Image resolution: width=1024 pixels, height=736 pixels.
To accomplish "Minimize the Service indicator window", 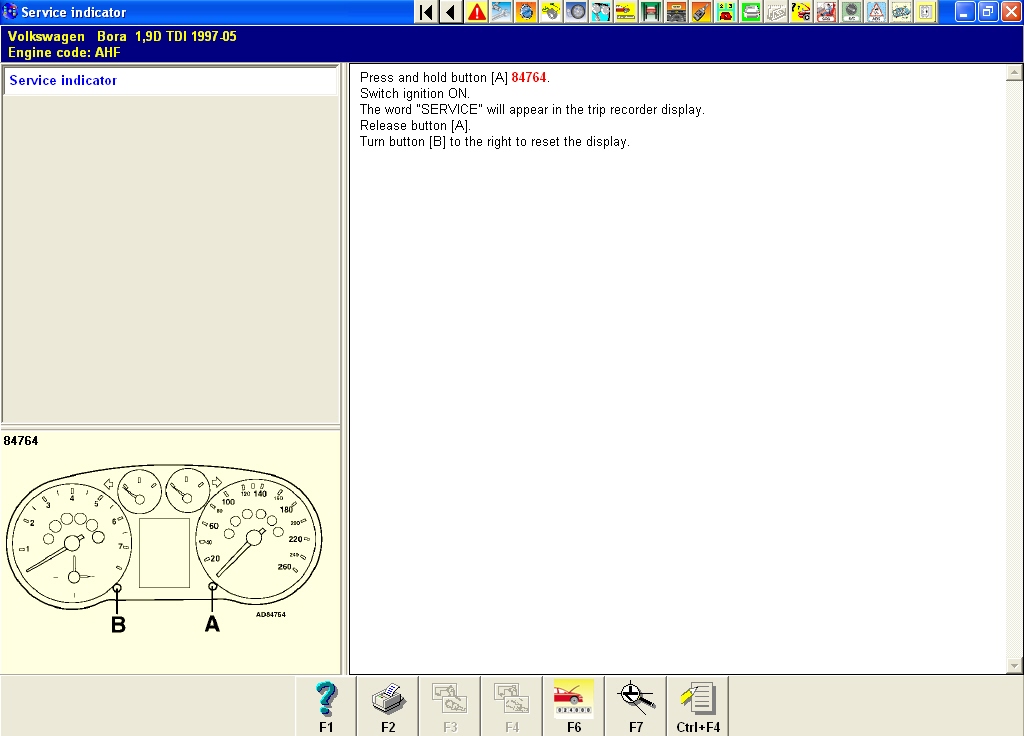I will point(965,12).
